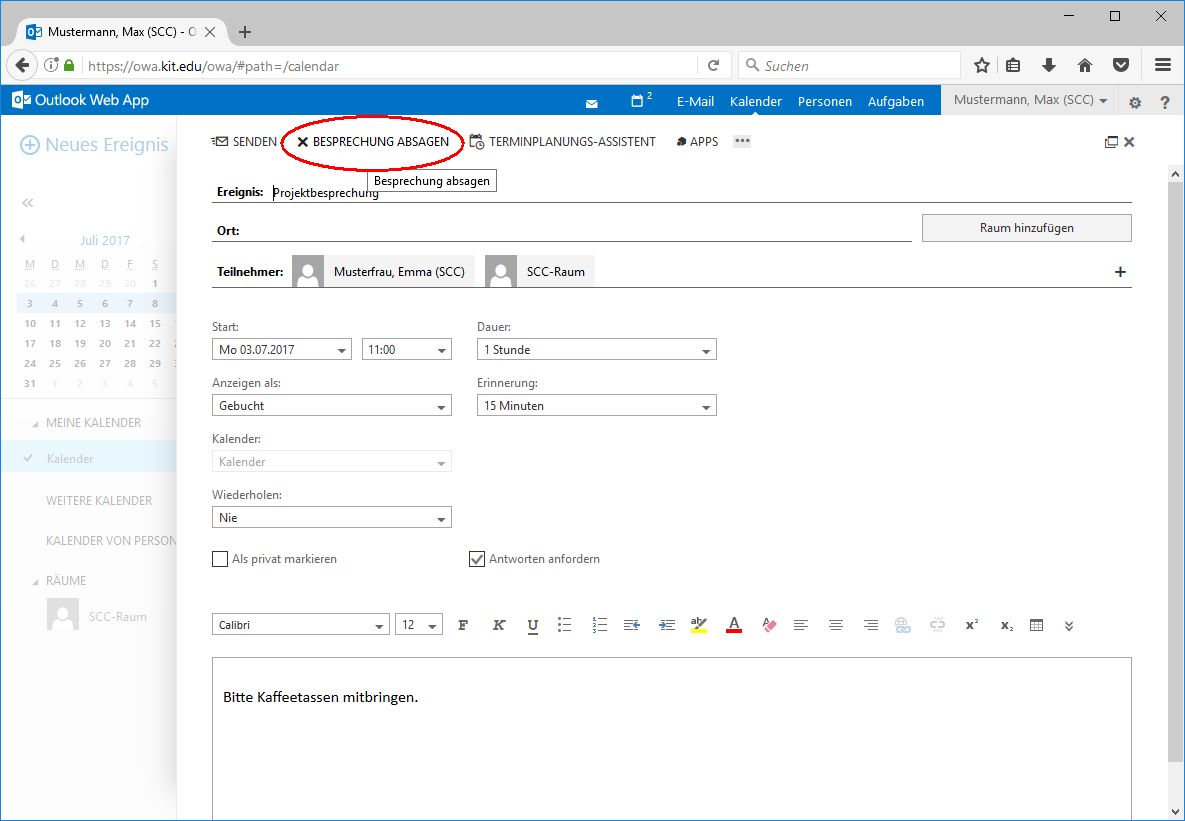
Task: Bookmark this page with the star icon
Action: pos(982,66)
